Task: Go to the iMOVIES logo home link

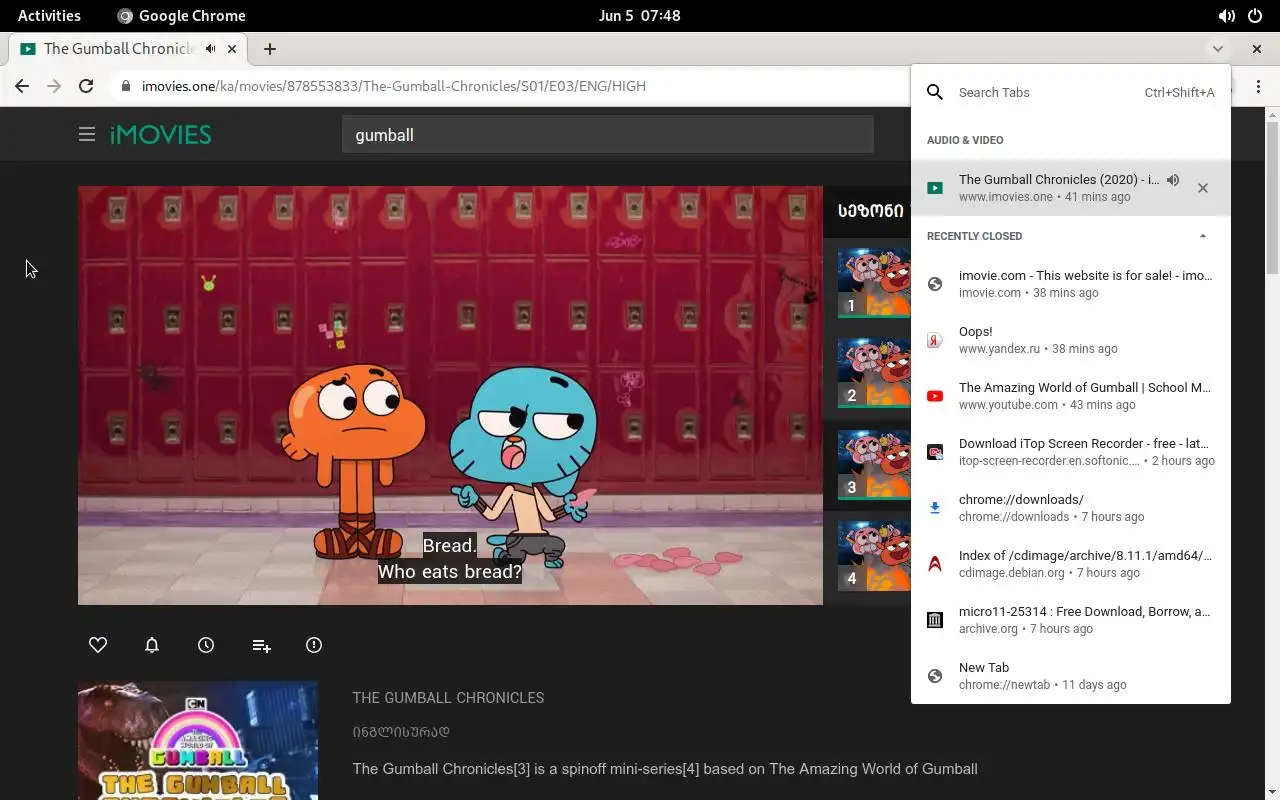Action: tap(160, 134)
